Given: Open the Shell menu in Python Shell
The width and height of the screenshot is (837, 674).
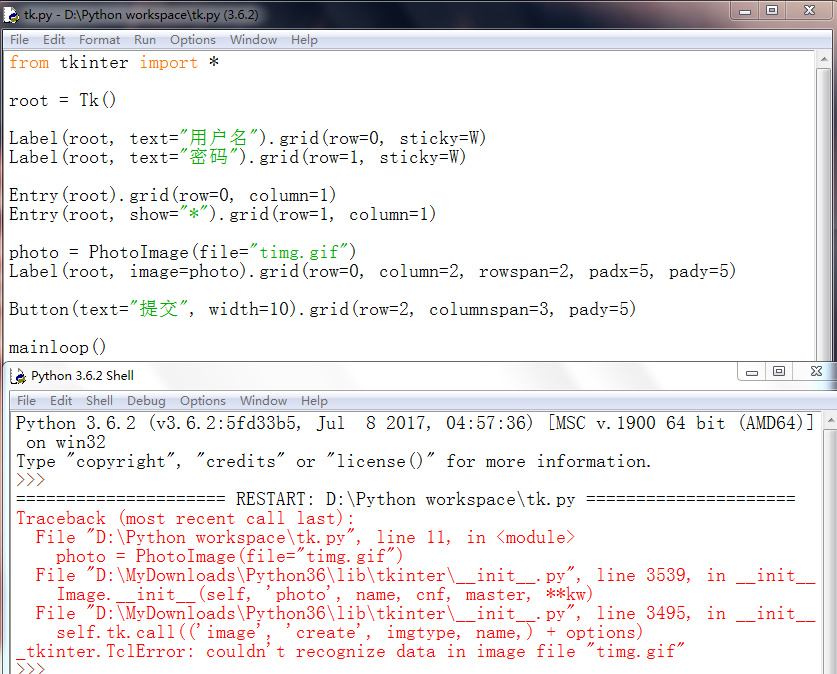Looking at the screenshot, I should pos(99,400).
